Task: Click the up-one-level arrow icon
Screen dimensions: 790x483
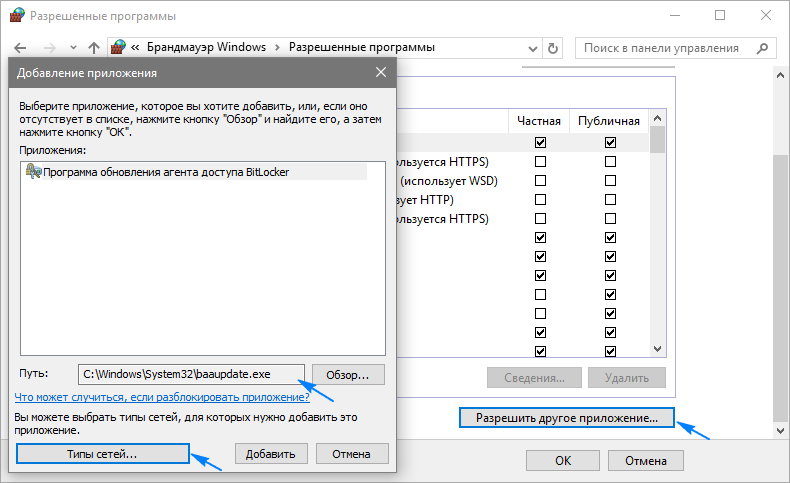Action: [93, 47]
